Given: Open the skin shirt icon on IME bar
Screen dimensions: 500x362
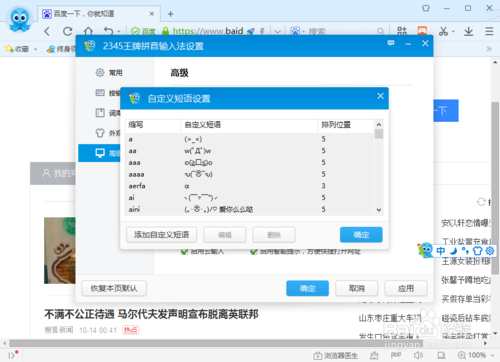Looking at the screenshot, I should click(x=477, y=251).
